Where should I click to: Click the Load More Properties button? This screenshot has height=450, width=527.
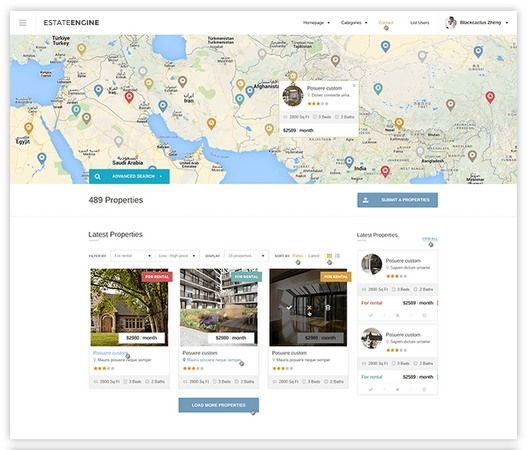(218, 405)
